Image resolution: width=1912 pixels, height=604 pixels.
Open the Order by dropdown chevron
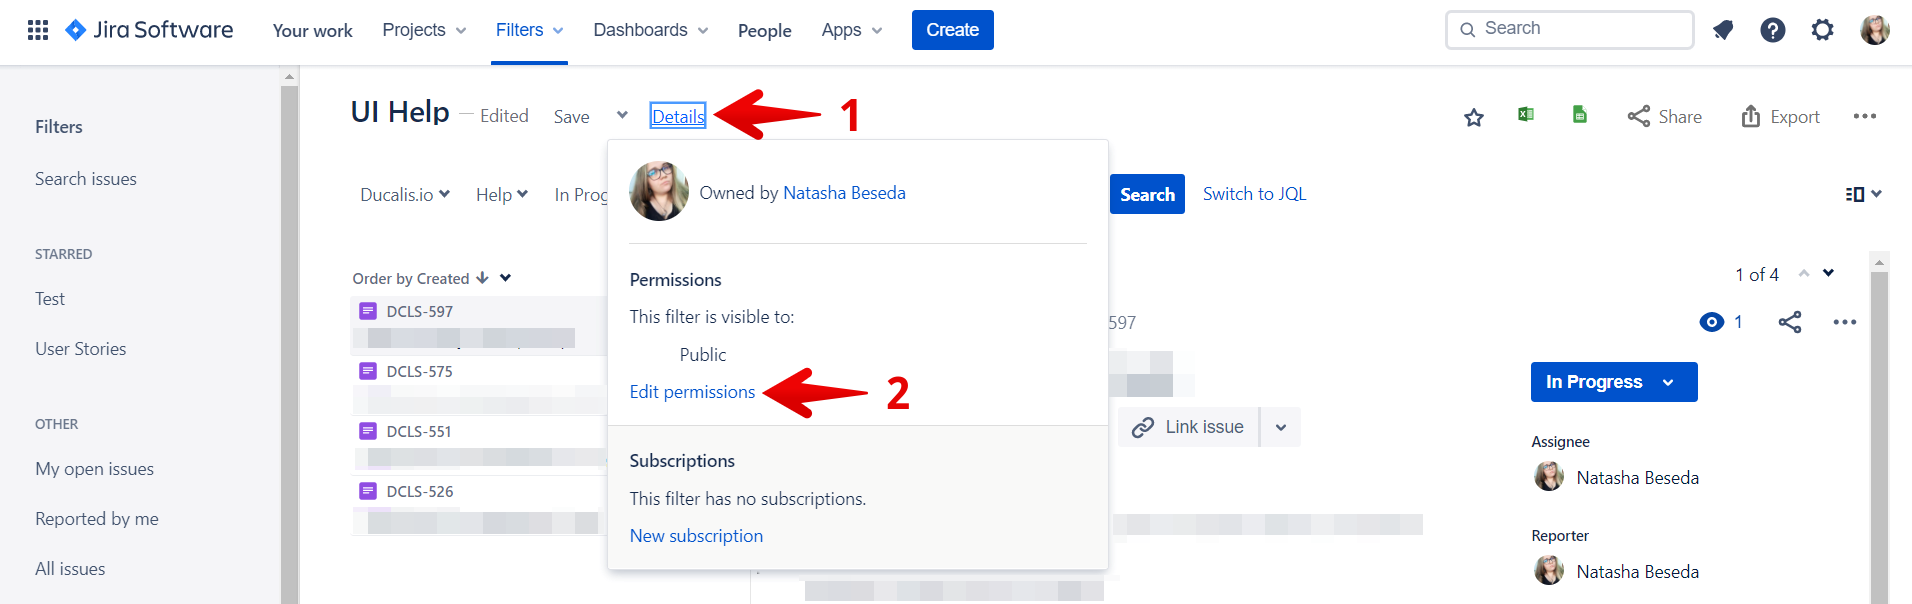click(506, 278)
